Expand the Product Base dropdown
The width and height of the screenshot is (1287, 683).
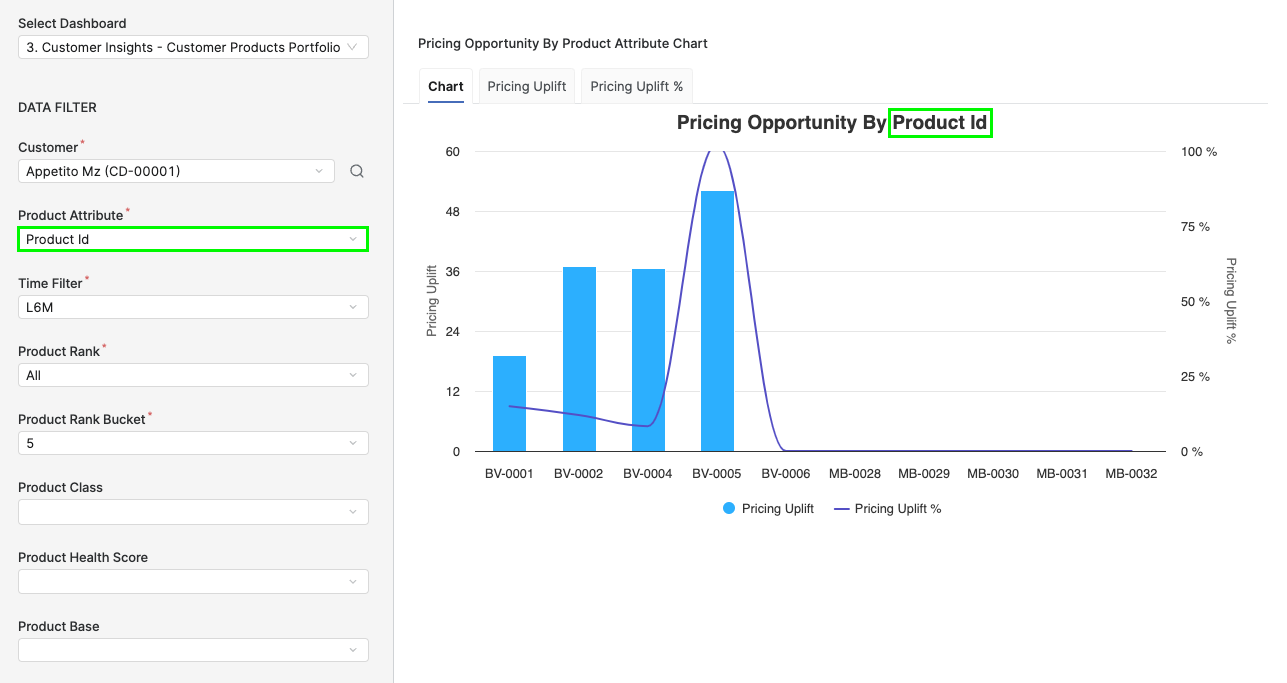(193, 650)
